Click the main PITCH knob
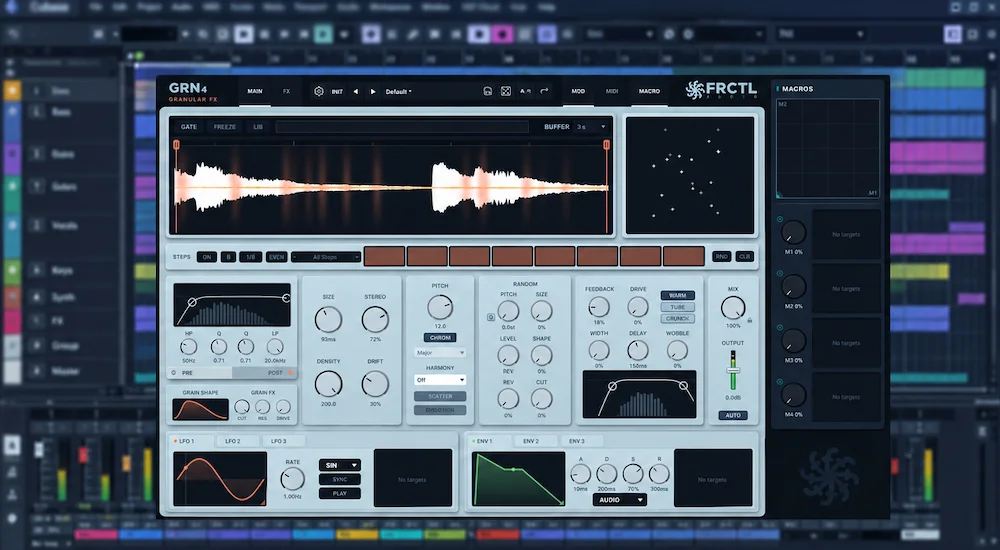The image size is (1000, 550). pos(440,307)
